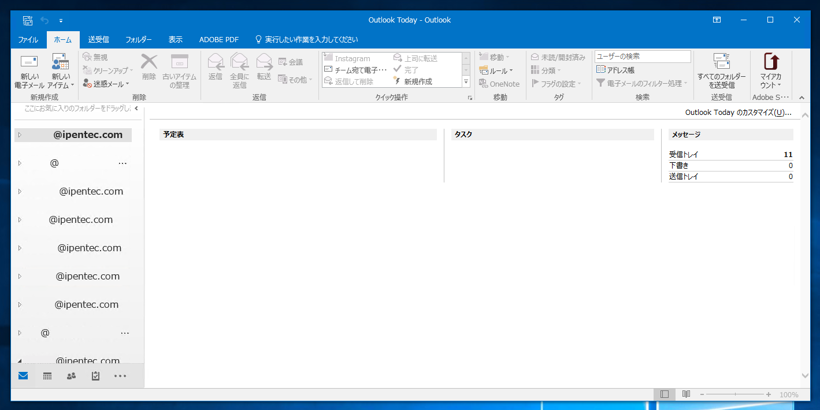Image resolution: width=820 pixels, height=410 pixels.
Task: Click 実行したい作業を入力してください box
Action: tap(306, 40)
